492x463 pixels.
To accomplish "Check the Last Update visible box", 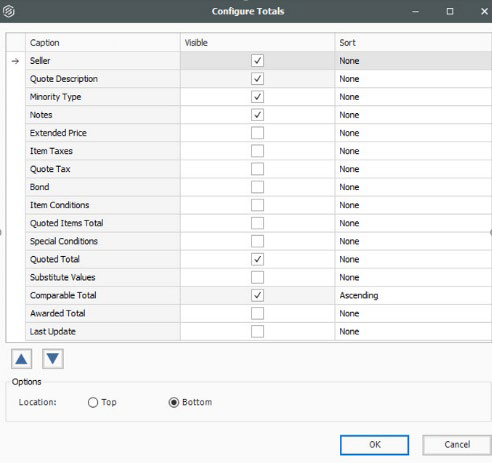I will [x=257, y=331].
